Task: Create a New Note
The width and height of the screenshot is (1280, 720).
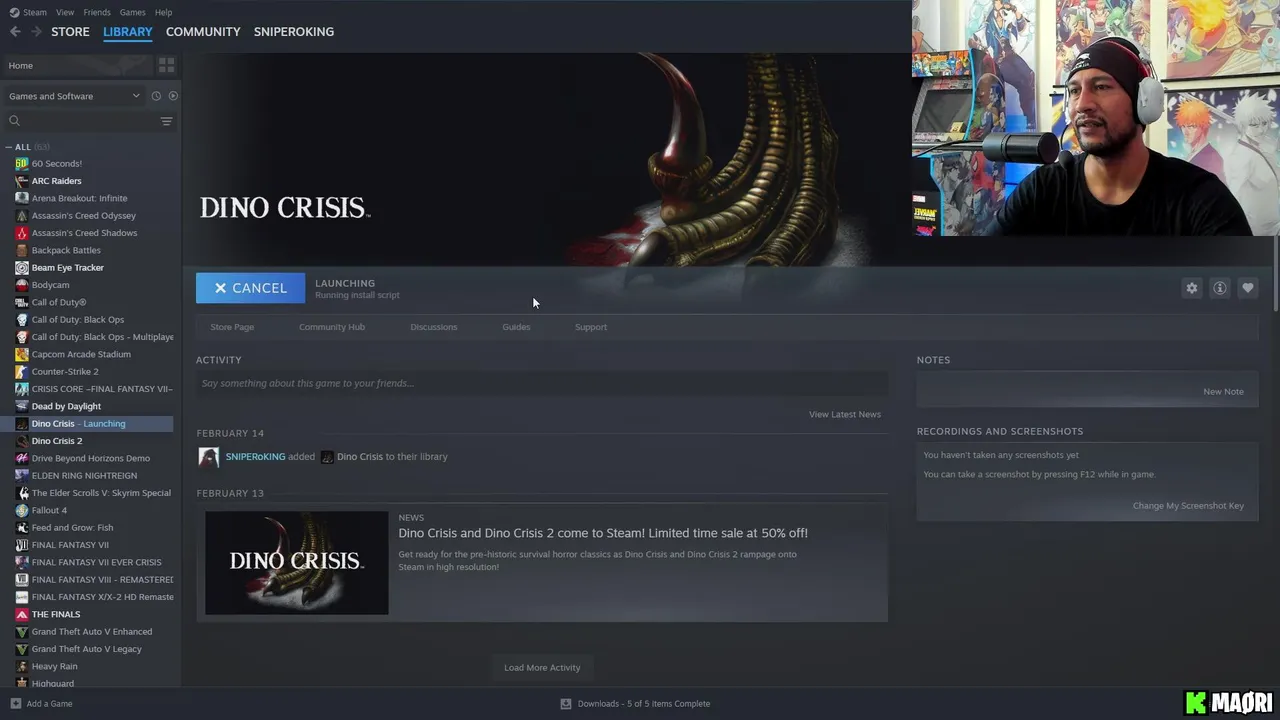Action: click(x=1223, y=392)
